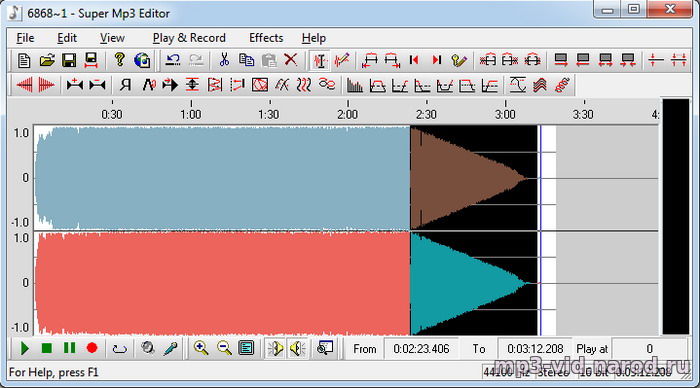Click the paste clipboard icon
The width and height of the screenshot is (700, 388).
click(269, 60)
